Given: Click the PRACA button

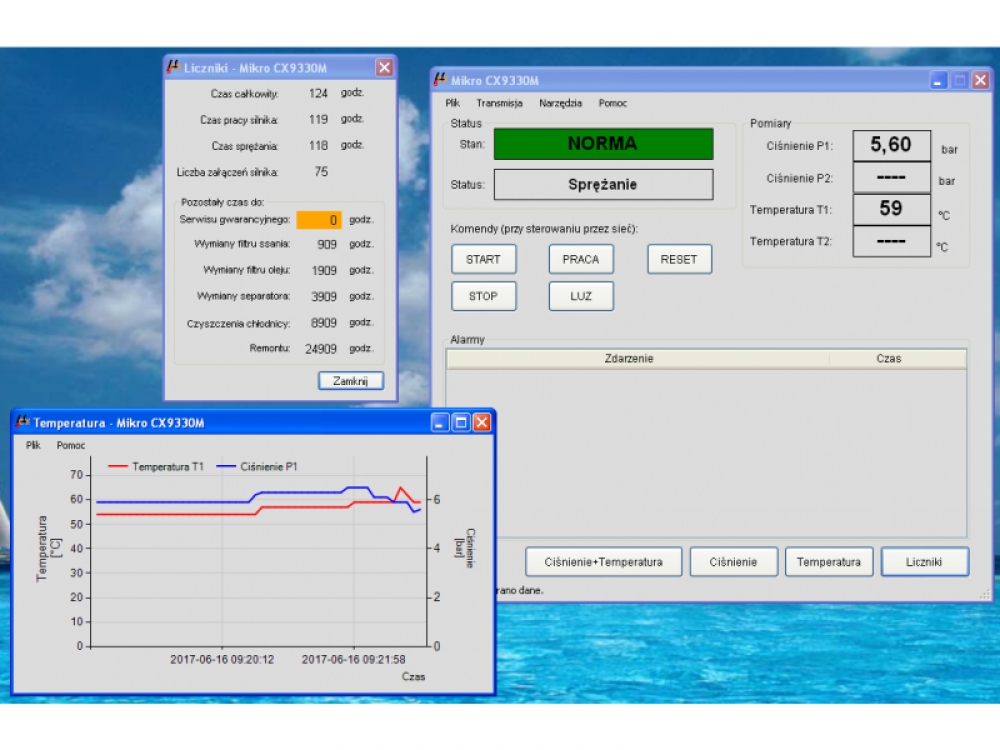Looking at the screenshot, I should (x=581, y=259).
